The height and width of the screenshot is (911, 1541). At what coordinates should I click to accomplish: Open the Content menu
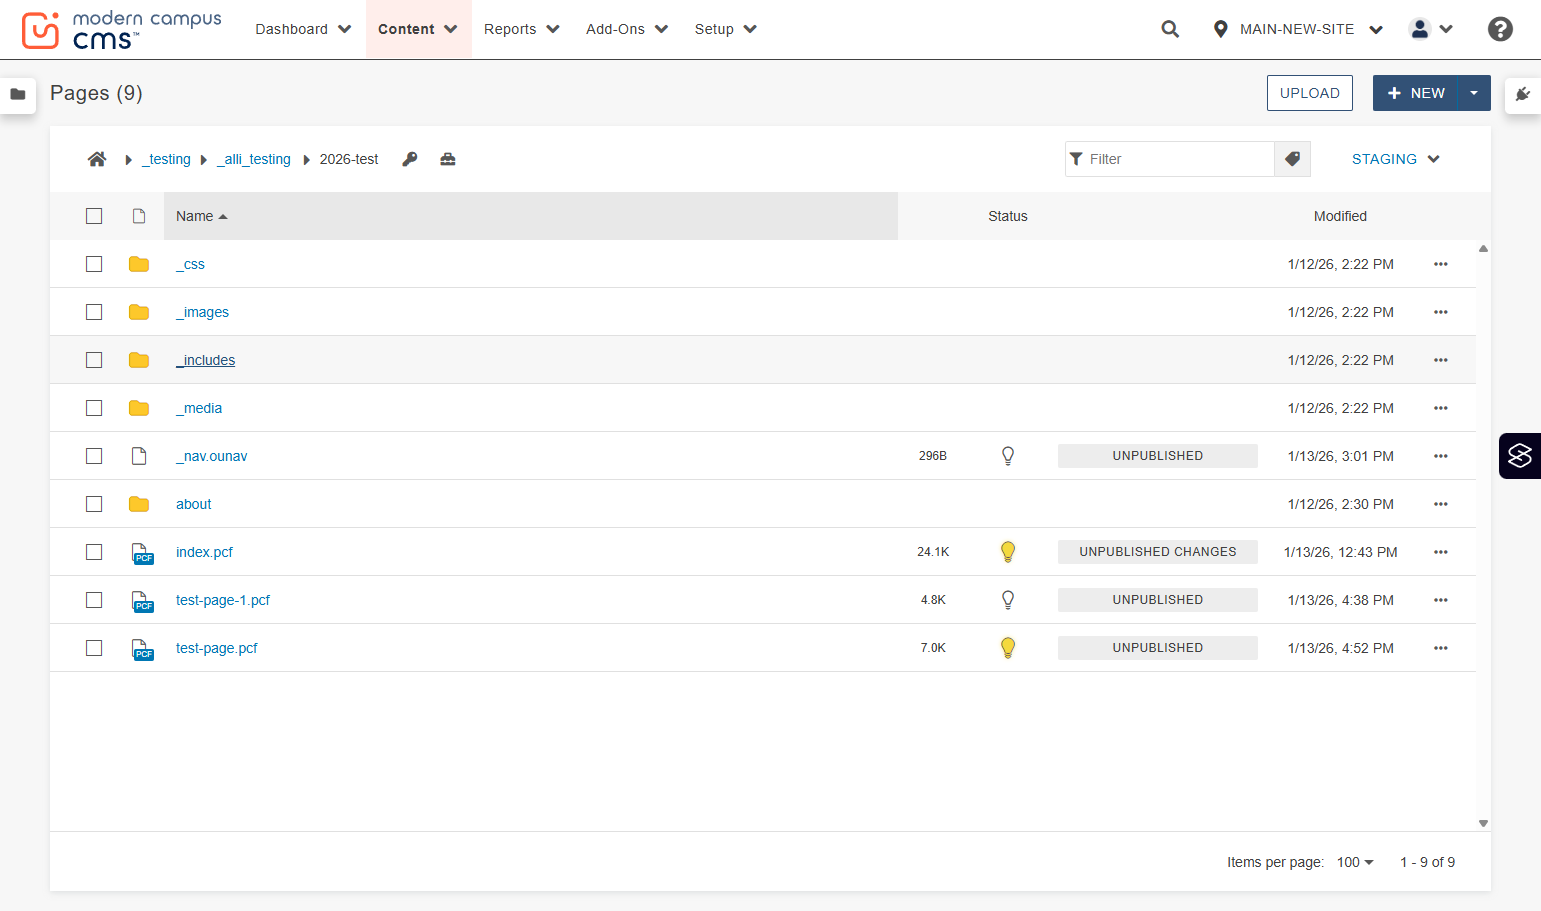(418, 29)
